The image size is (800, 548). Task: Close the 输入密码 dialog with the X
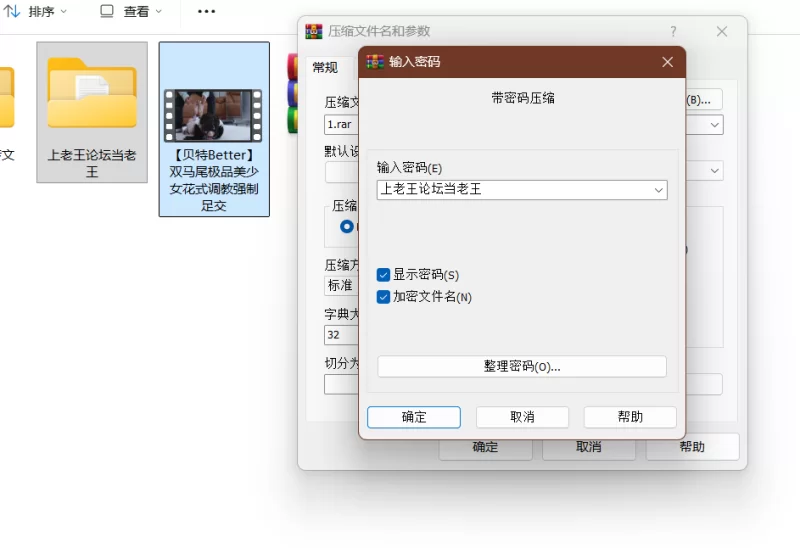(667, 62)
